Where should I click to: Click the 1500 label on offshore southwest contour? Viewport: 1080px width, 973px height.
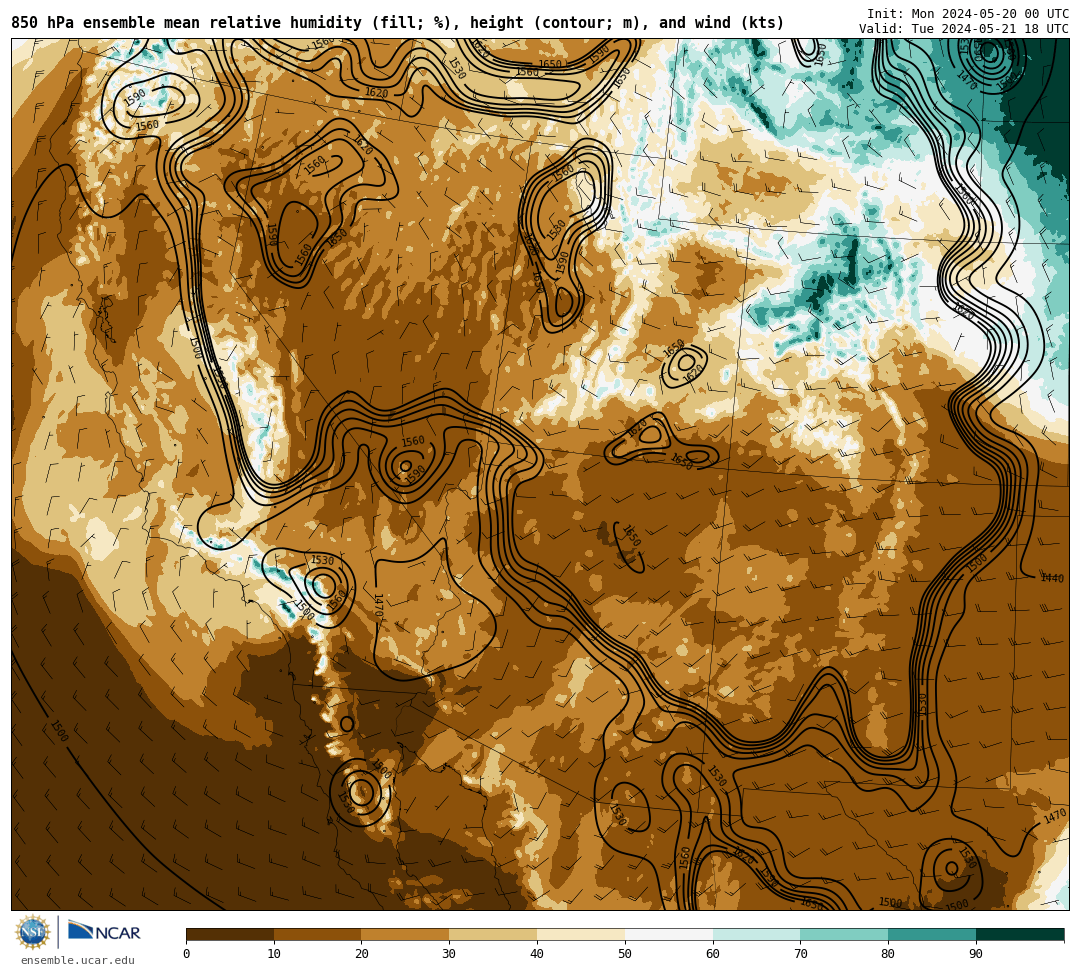59,731
